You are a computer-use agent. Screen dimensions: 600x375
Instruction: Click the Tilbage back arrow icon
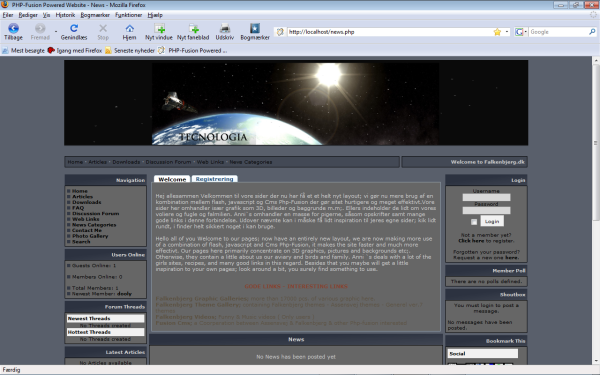point(13,28)
